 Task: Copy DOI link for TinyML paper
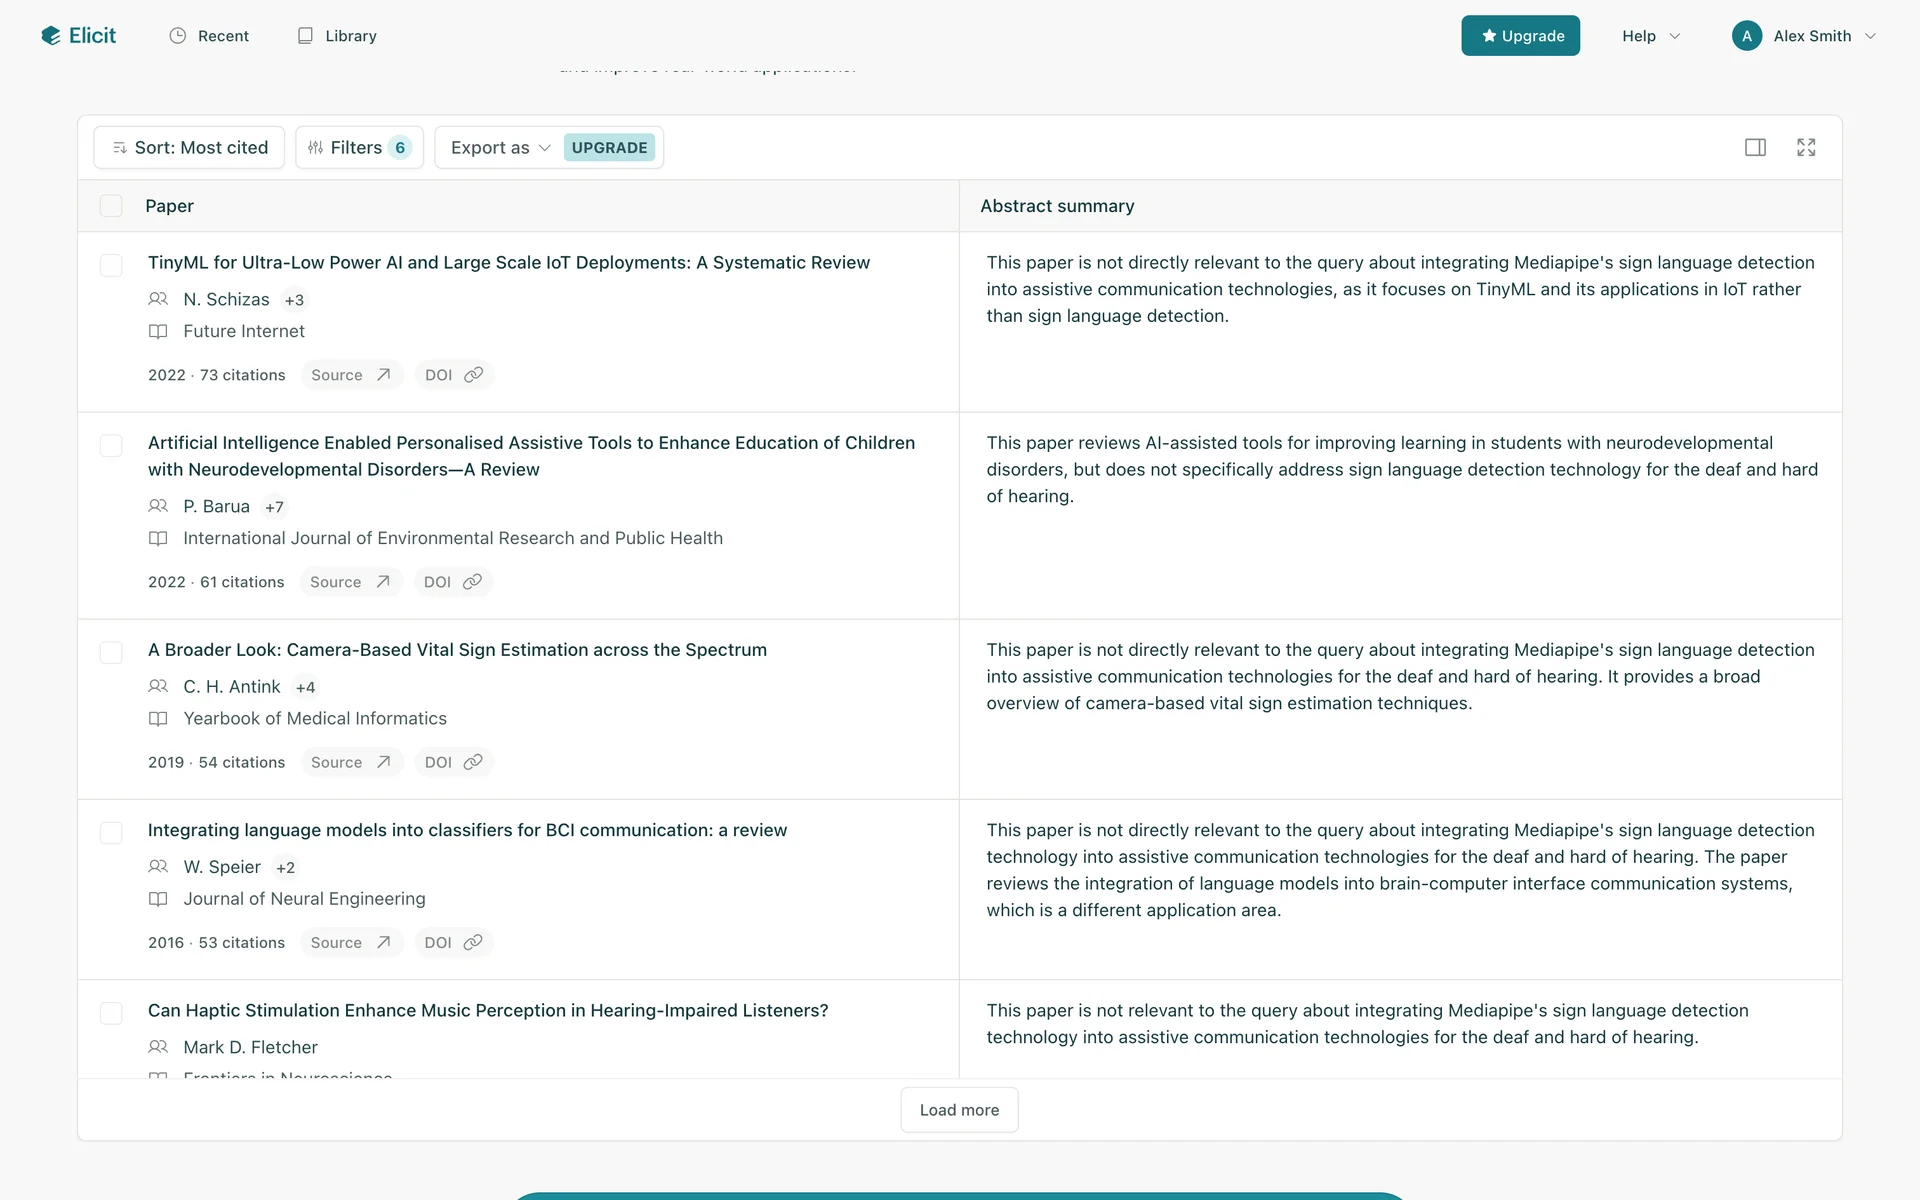(473, 375)
